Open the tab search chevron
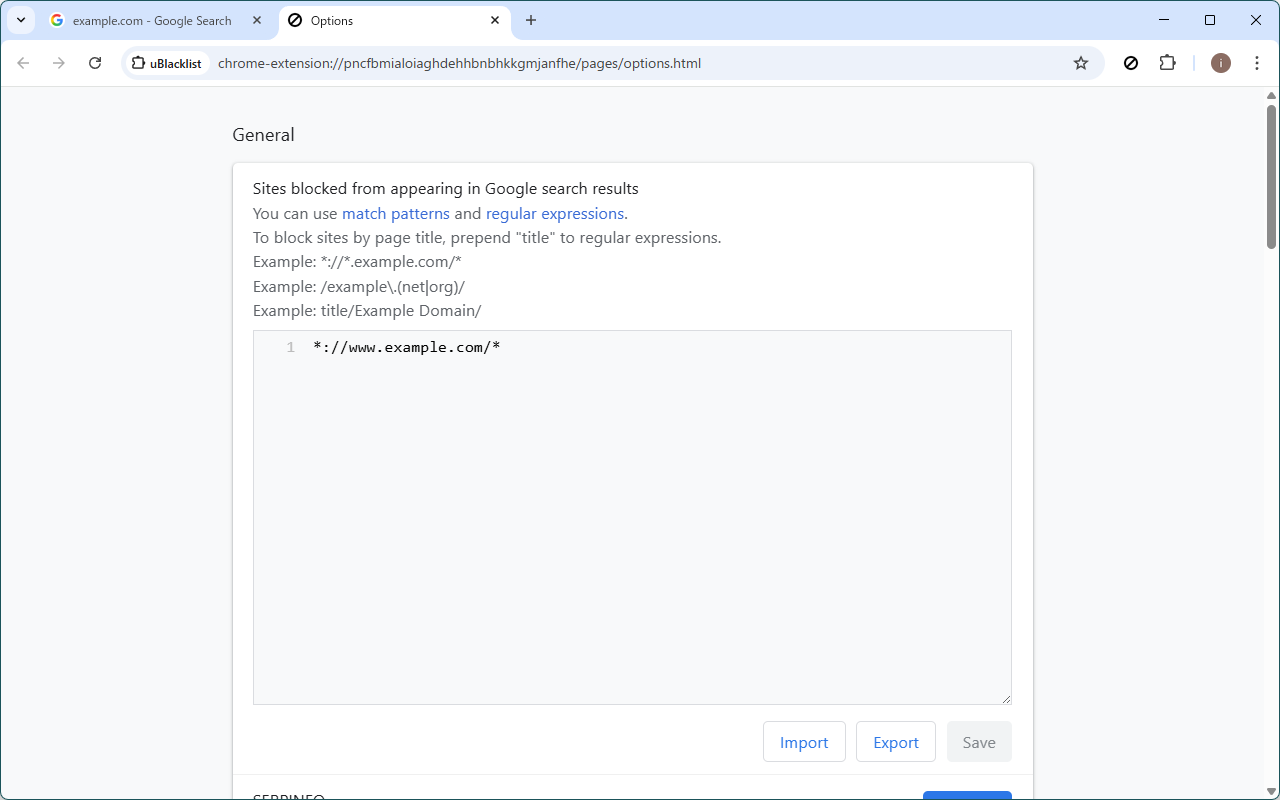1280x800 pixels. (x=20, y=20)
